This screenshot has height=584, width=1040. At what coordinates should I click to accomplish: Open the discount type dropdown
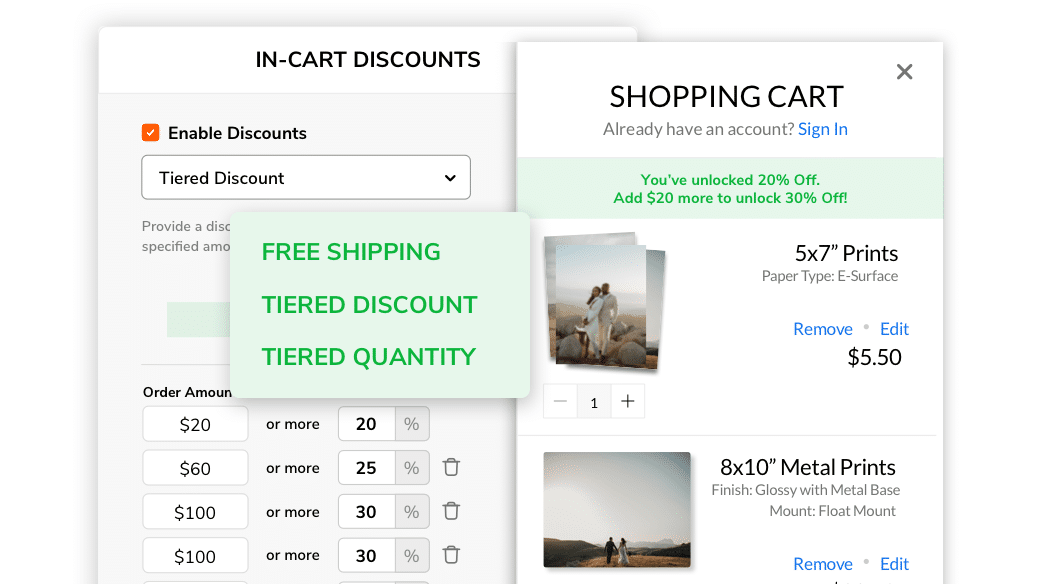click(305, 177)
